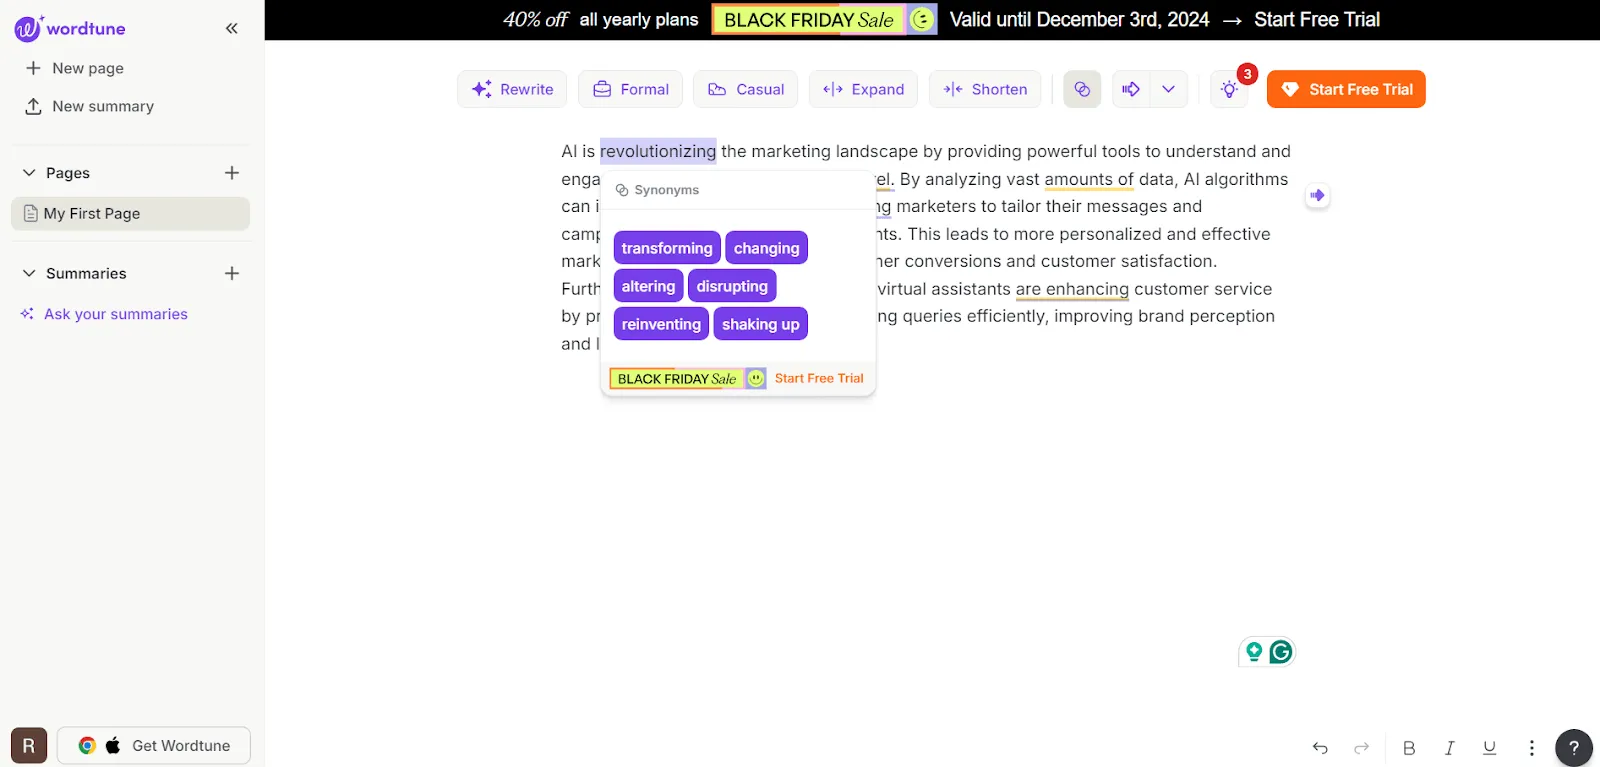Apply the Casual tone
1600x767 pixels.
tap(745, 89)
